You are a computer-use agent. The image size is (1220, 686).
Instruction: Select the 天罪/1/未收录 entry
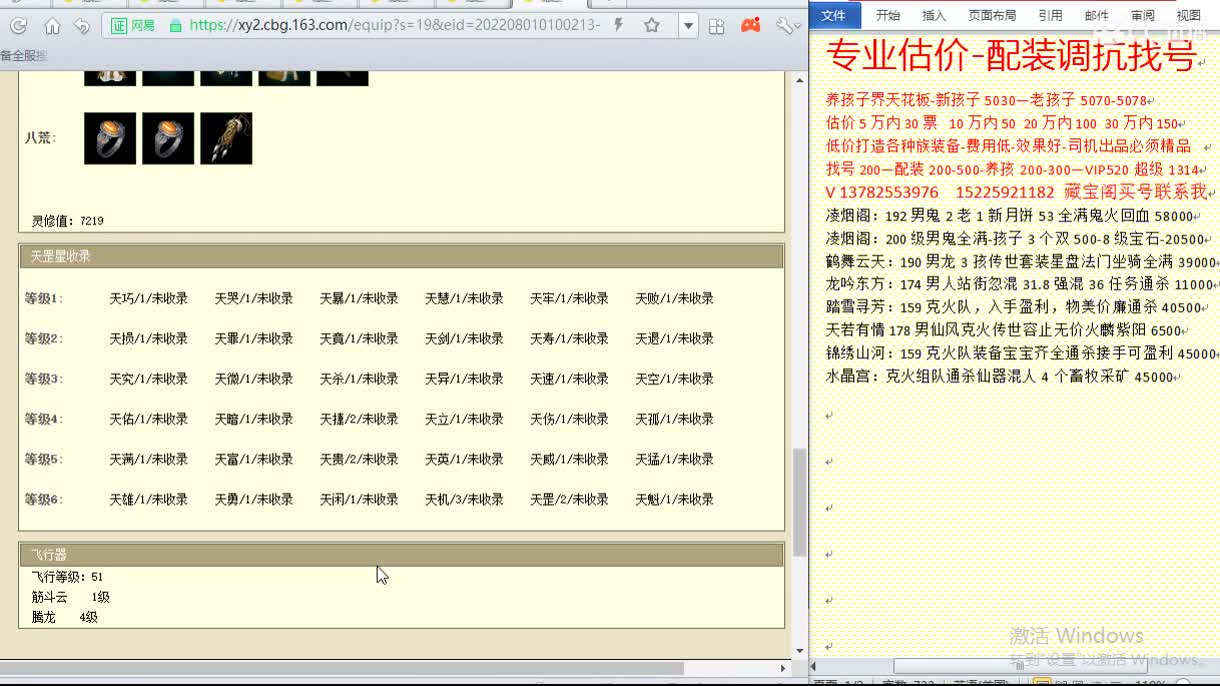(x=254, y=338)
